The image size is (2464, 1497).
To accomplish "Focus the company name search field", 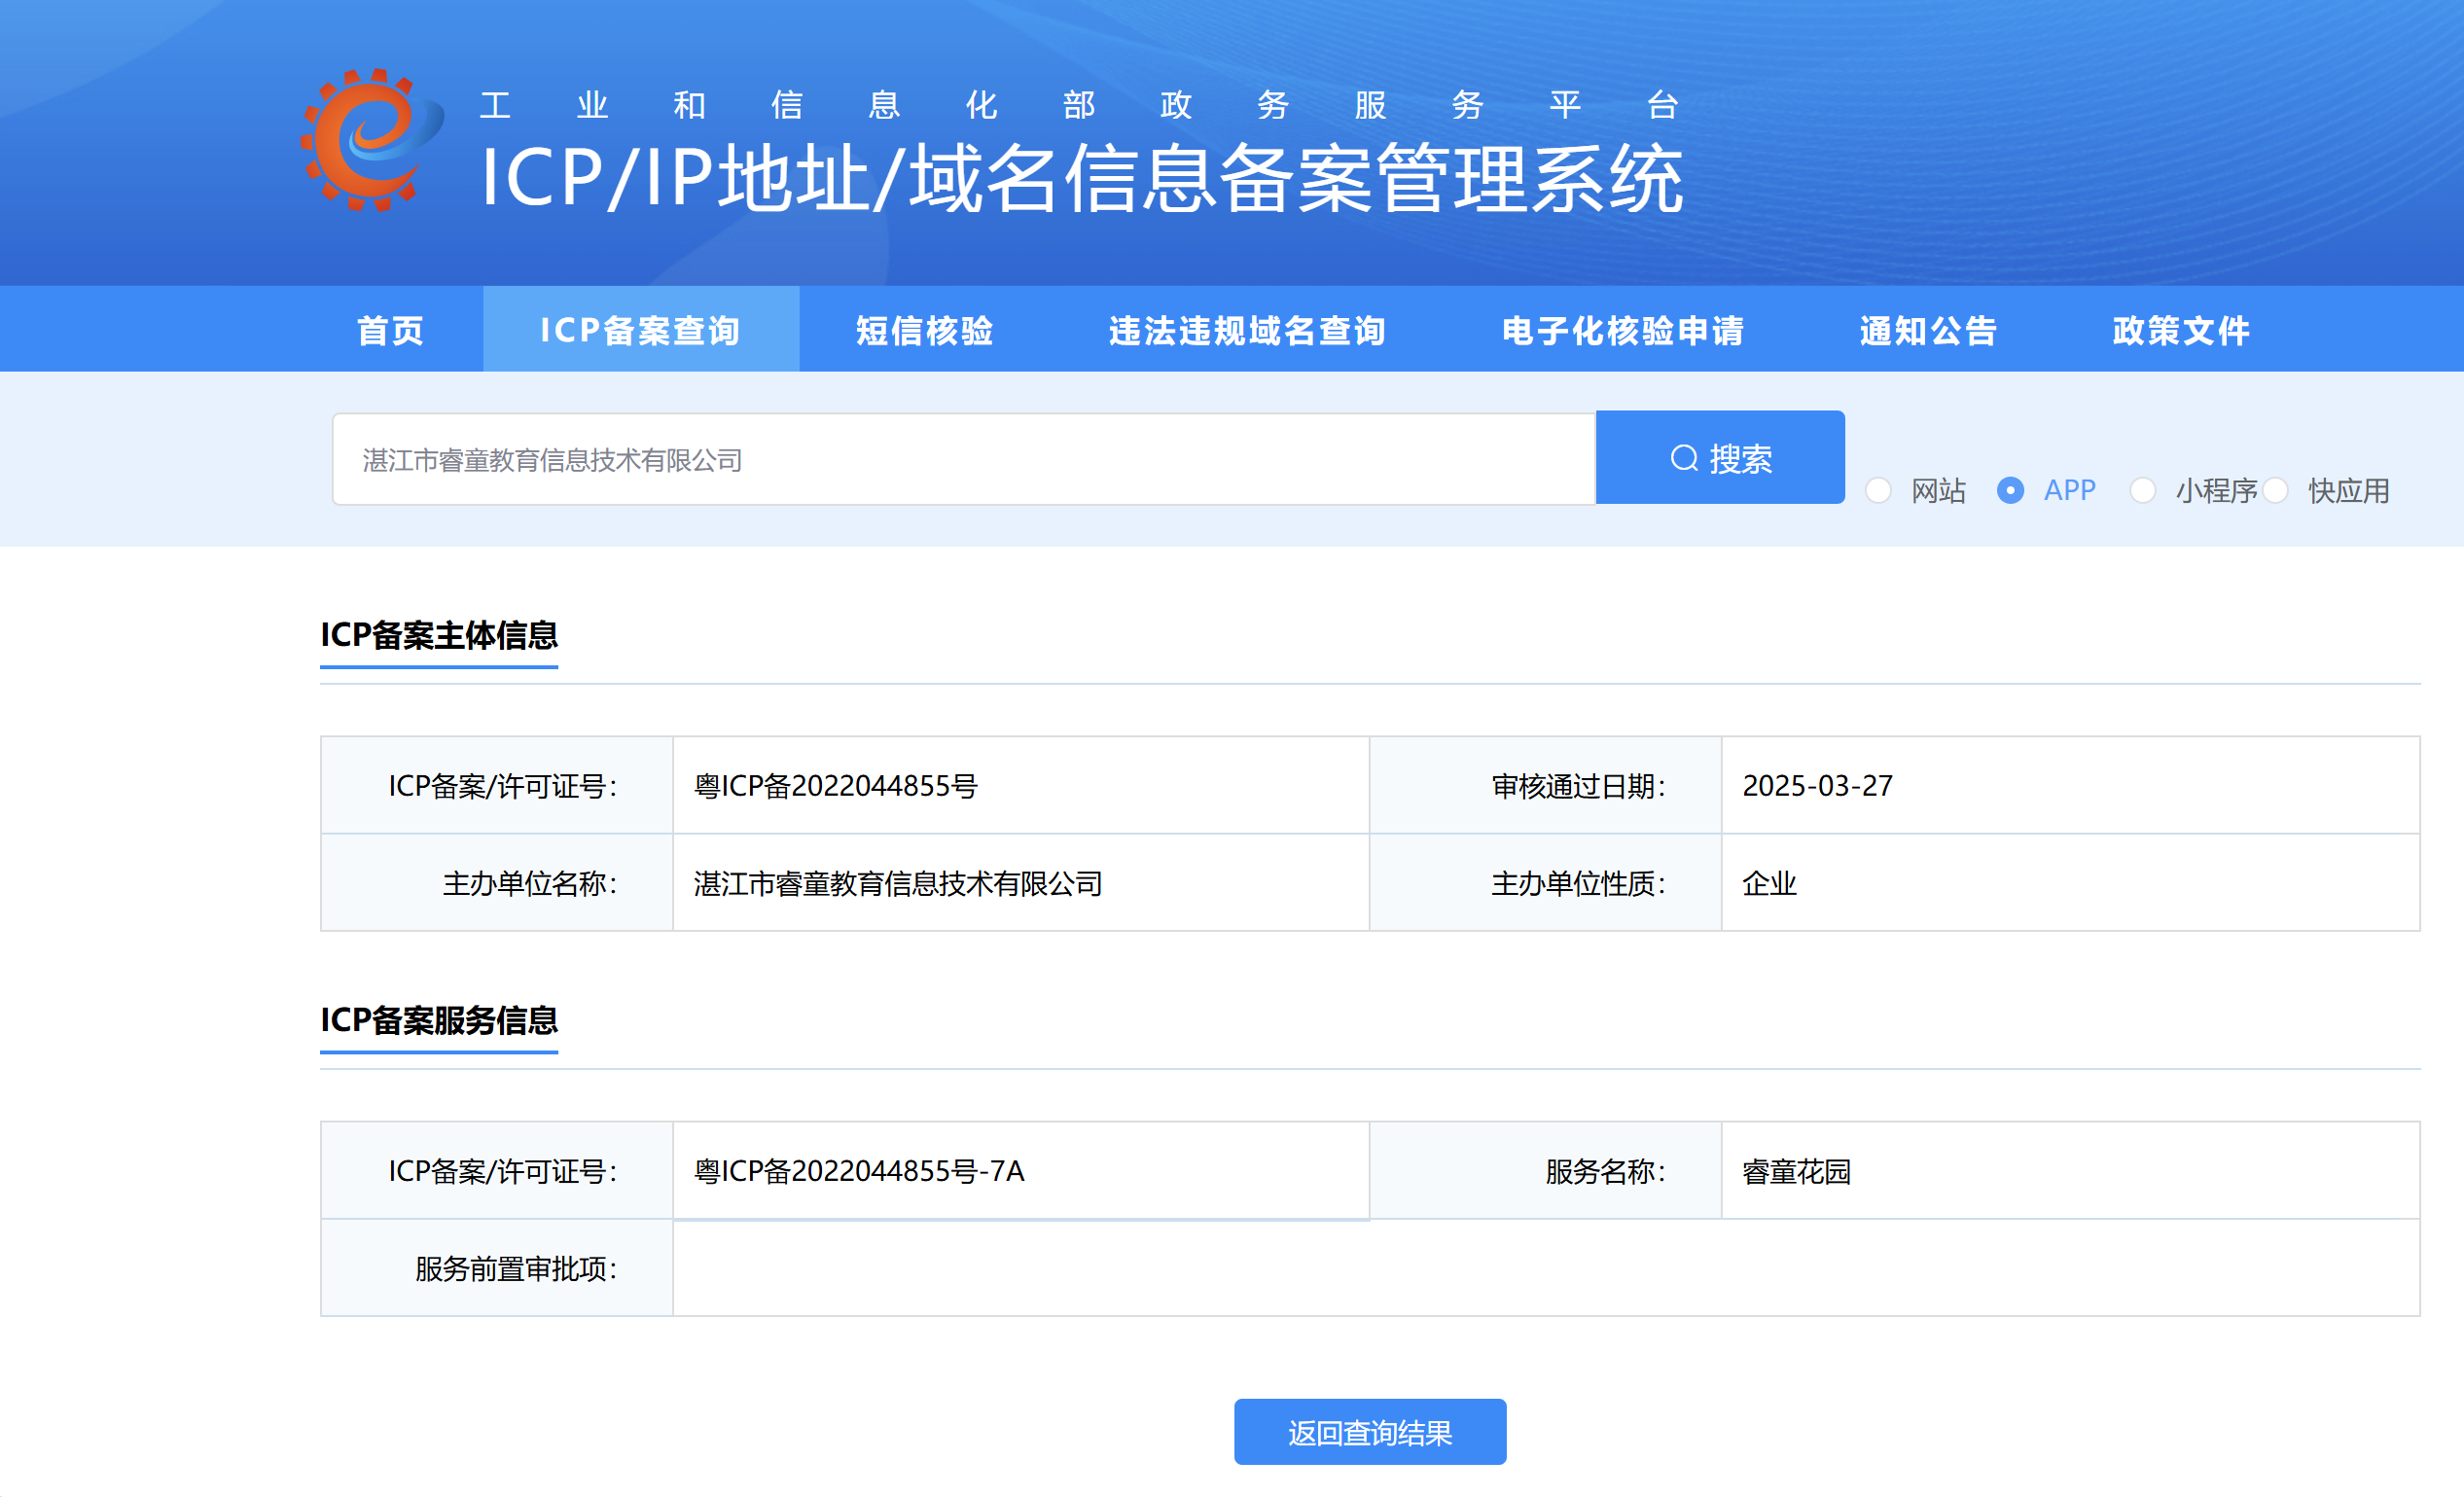I will click(962, 459).
